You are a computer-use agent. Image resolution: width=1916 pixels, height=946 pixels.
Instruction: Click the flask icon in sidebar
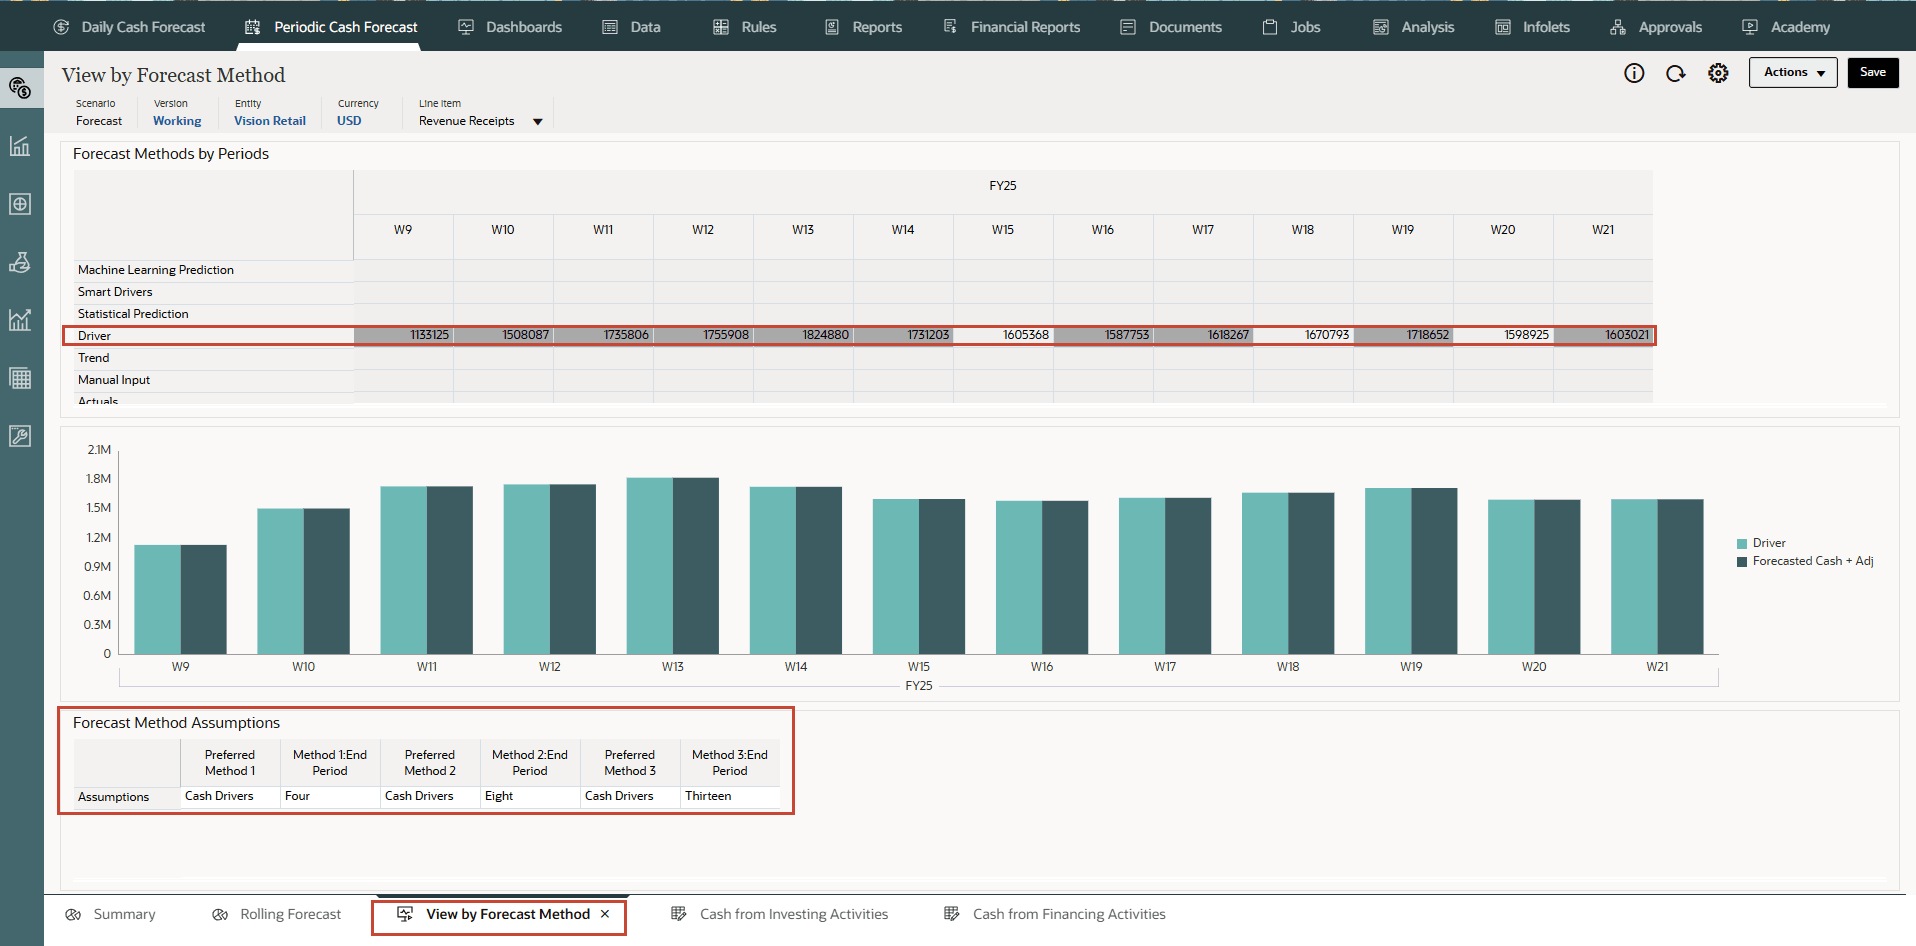(20, 262)
